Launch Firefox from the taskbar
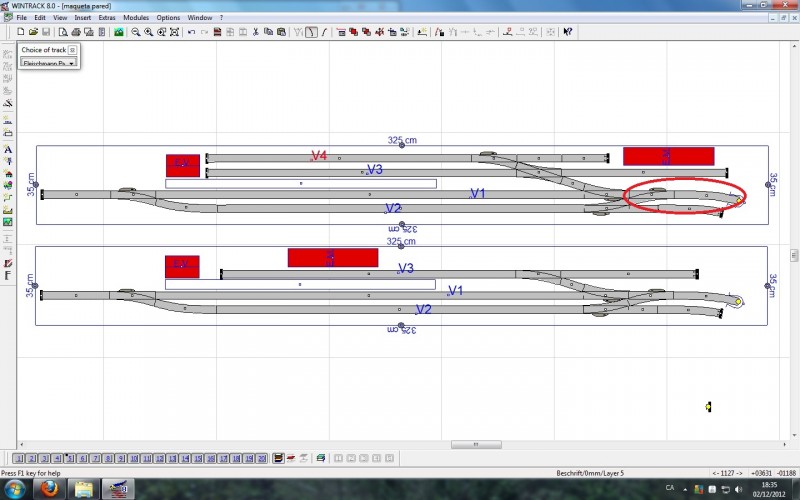Viewport: 800px width, 500px height. [x=49, y=489]
